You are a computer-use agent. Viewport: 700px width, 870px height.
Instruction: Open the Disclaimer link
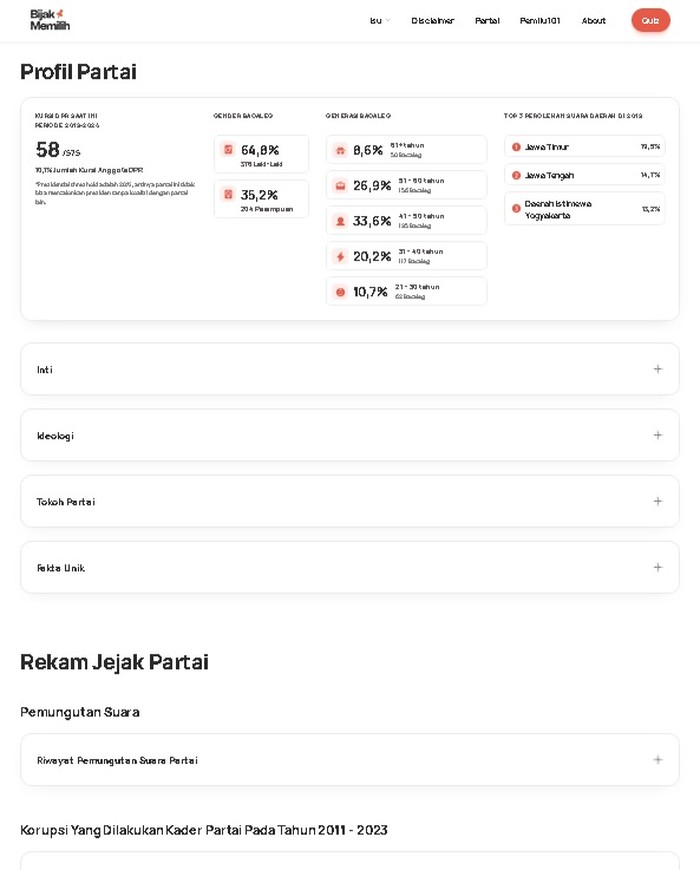coord(432,21)
